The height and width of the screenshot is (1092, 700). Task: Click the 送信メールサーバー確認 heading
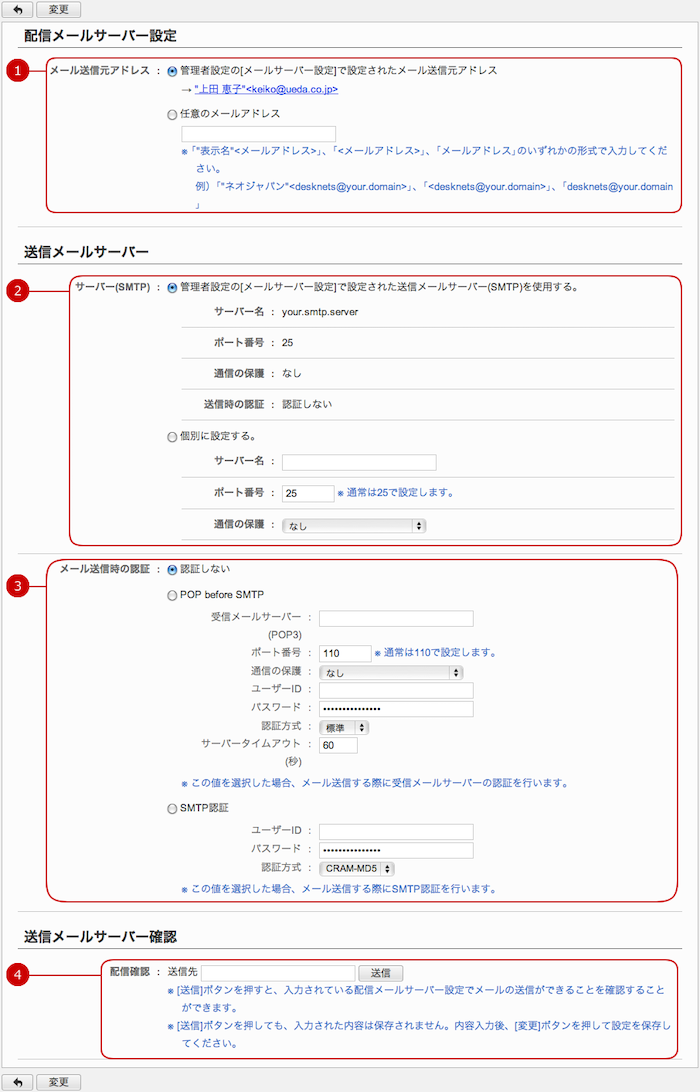point(100,937)
